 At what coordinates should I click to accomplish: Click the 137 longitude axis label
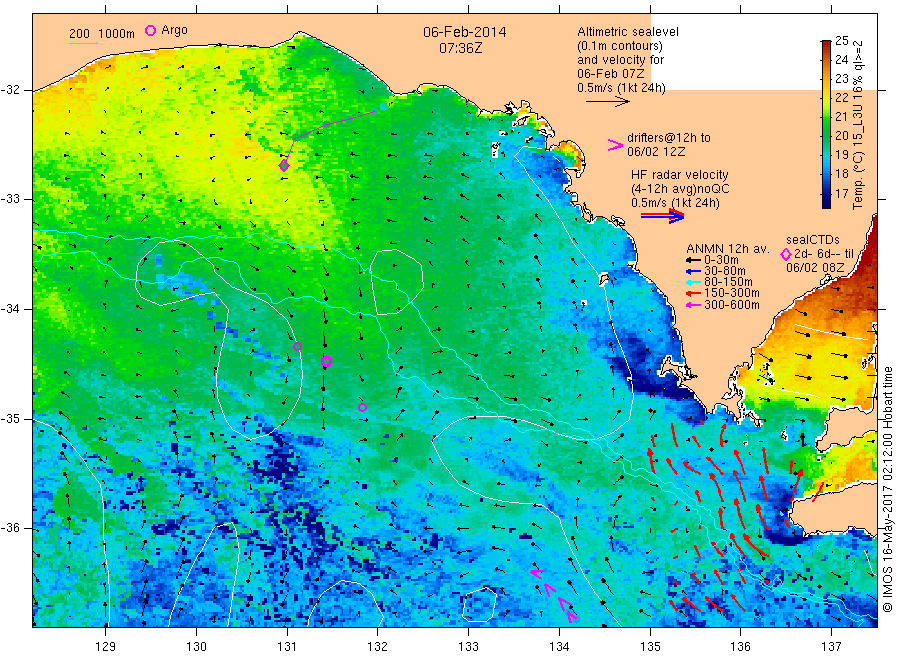point(831,647)
